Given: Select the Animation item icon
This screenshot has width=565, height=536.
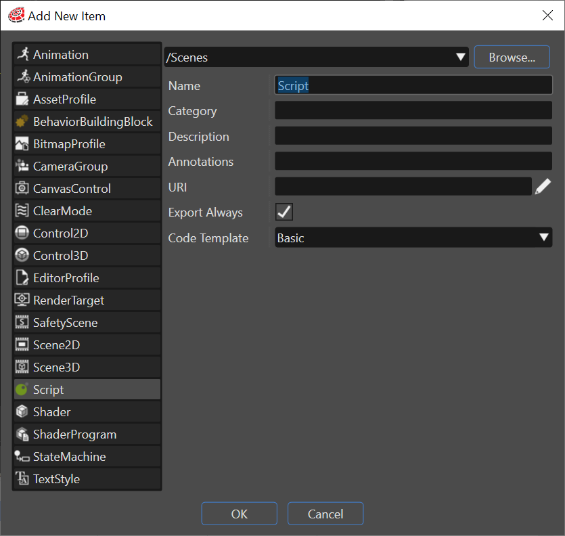Looking at the screenshot, I should 23,54.
